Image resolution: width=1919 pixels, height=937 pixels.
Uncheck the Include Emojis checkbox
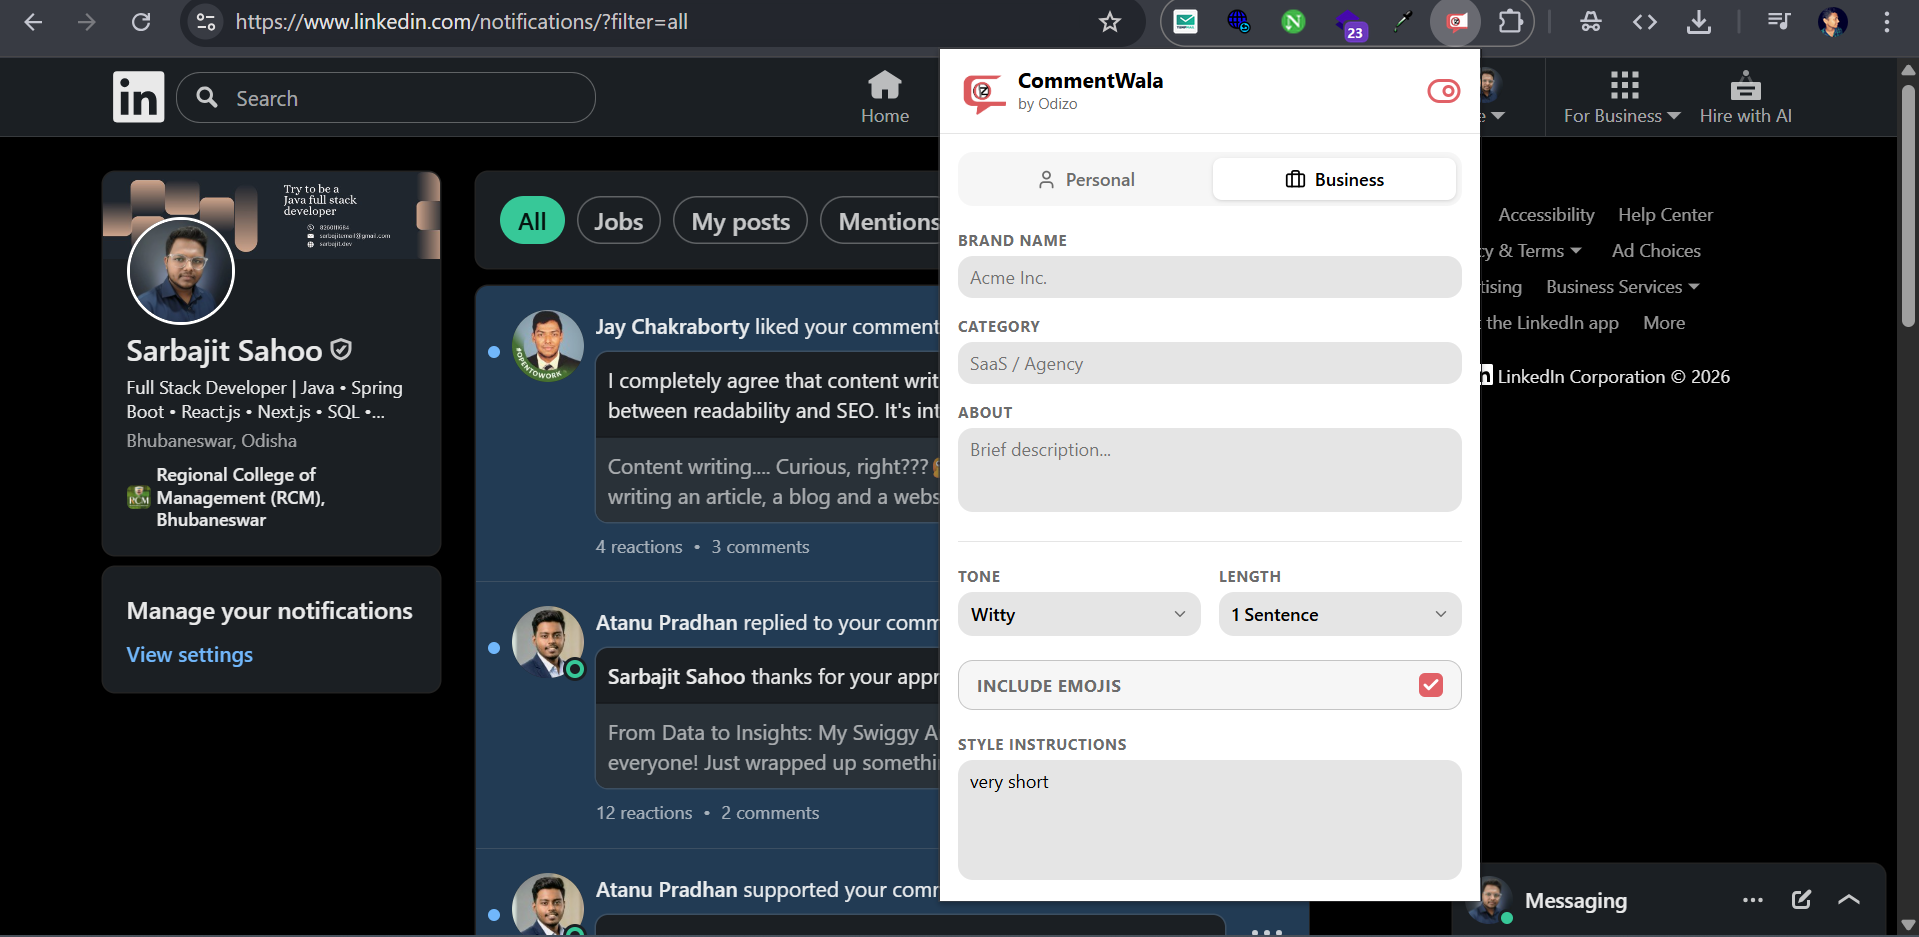coord(1430,685)
